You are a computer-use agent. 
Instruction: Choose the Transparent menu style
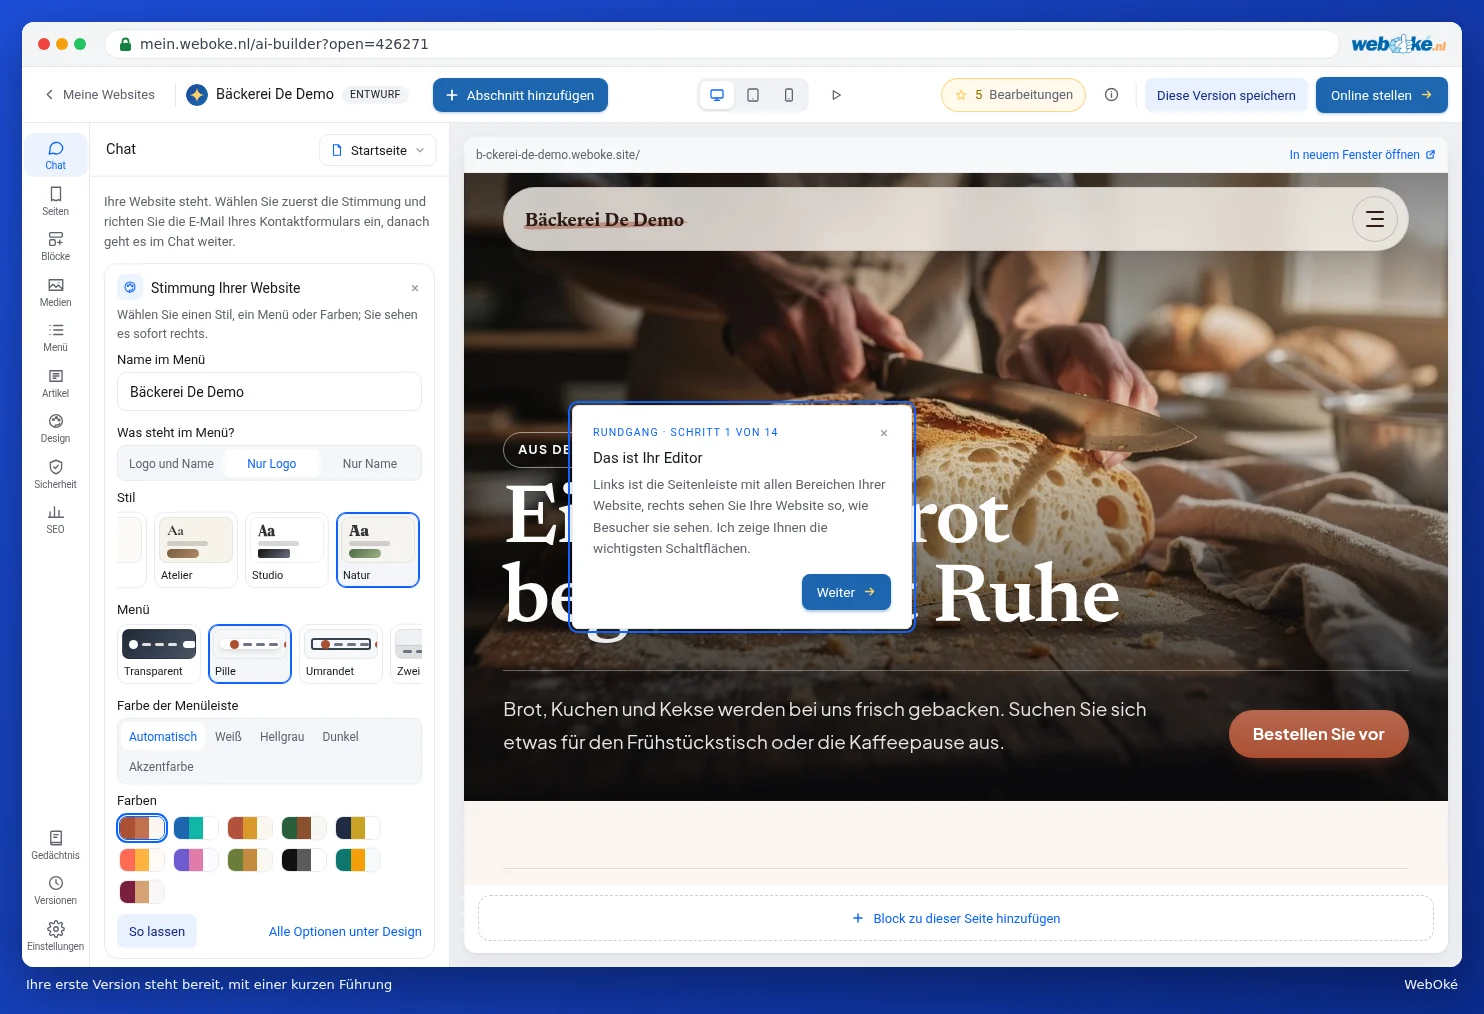(x=159, y=654)
